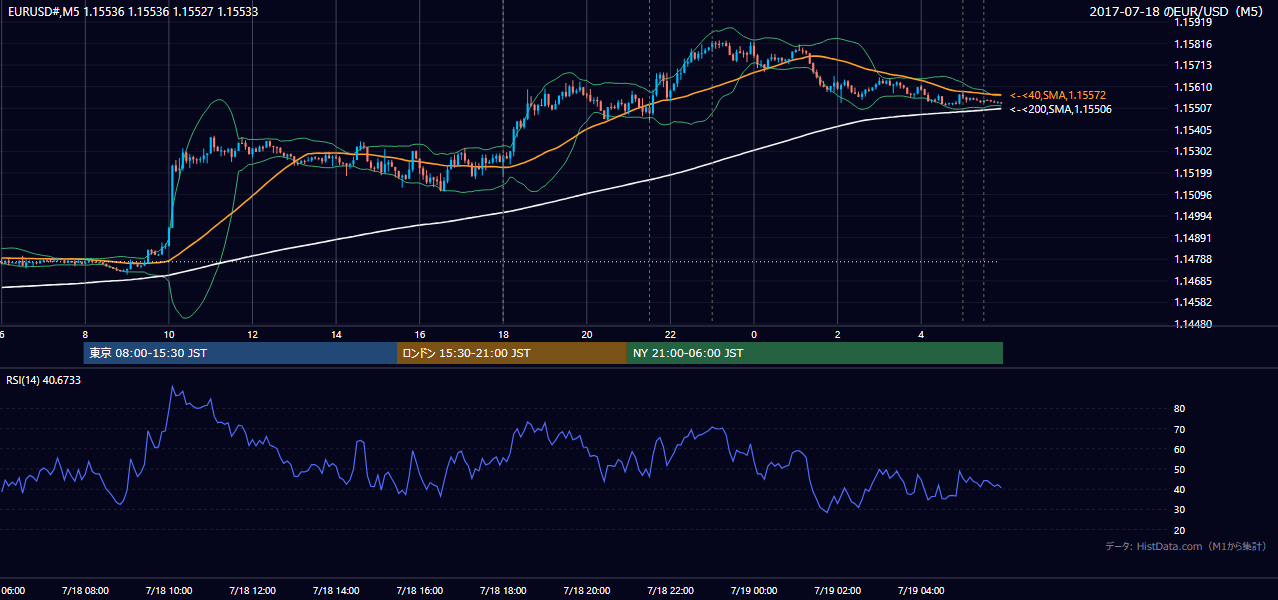Click price axis value 1.15199

click(x=1194, y=173)
